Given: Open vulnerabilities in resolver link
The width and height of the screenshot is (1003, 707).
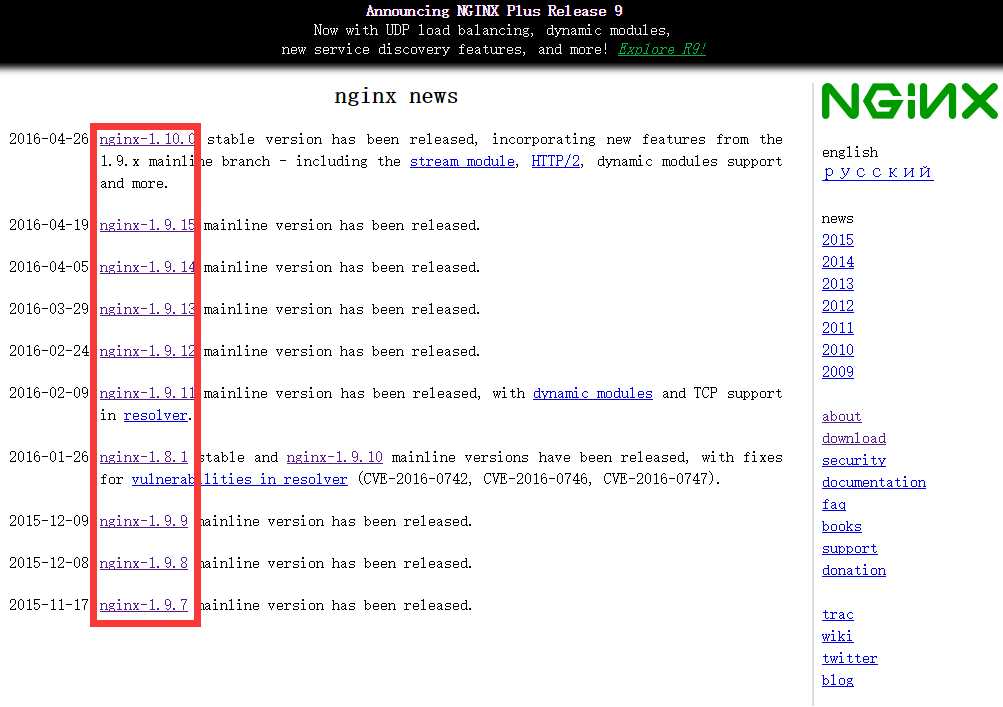Looking at the screenshot, I should pyautogui.click(x=239, y=479).
